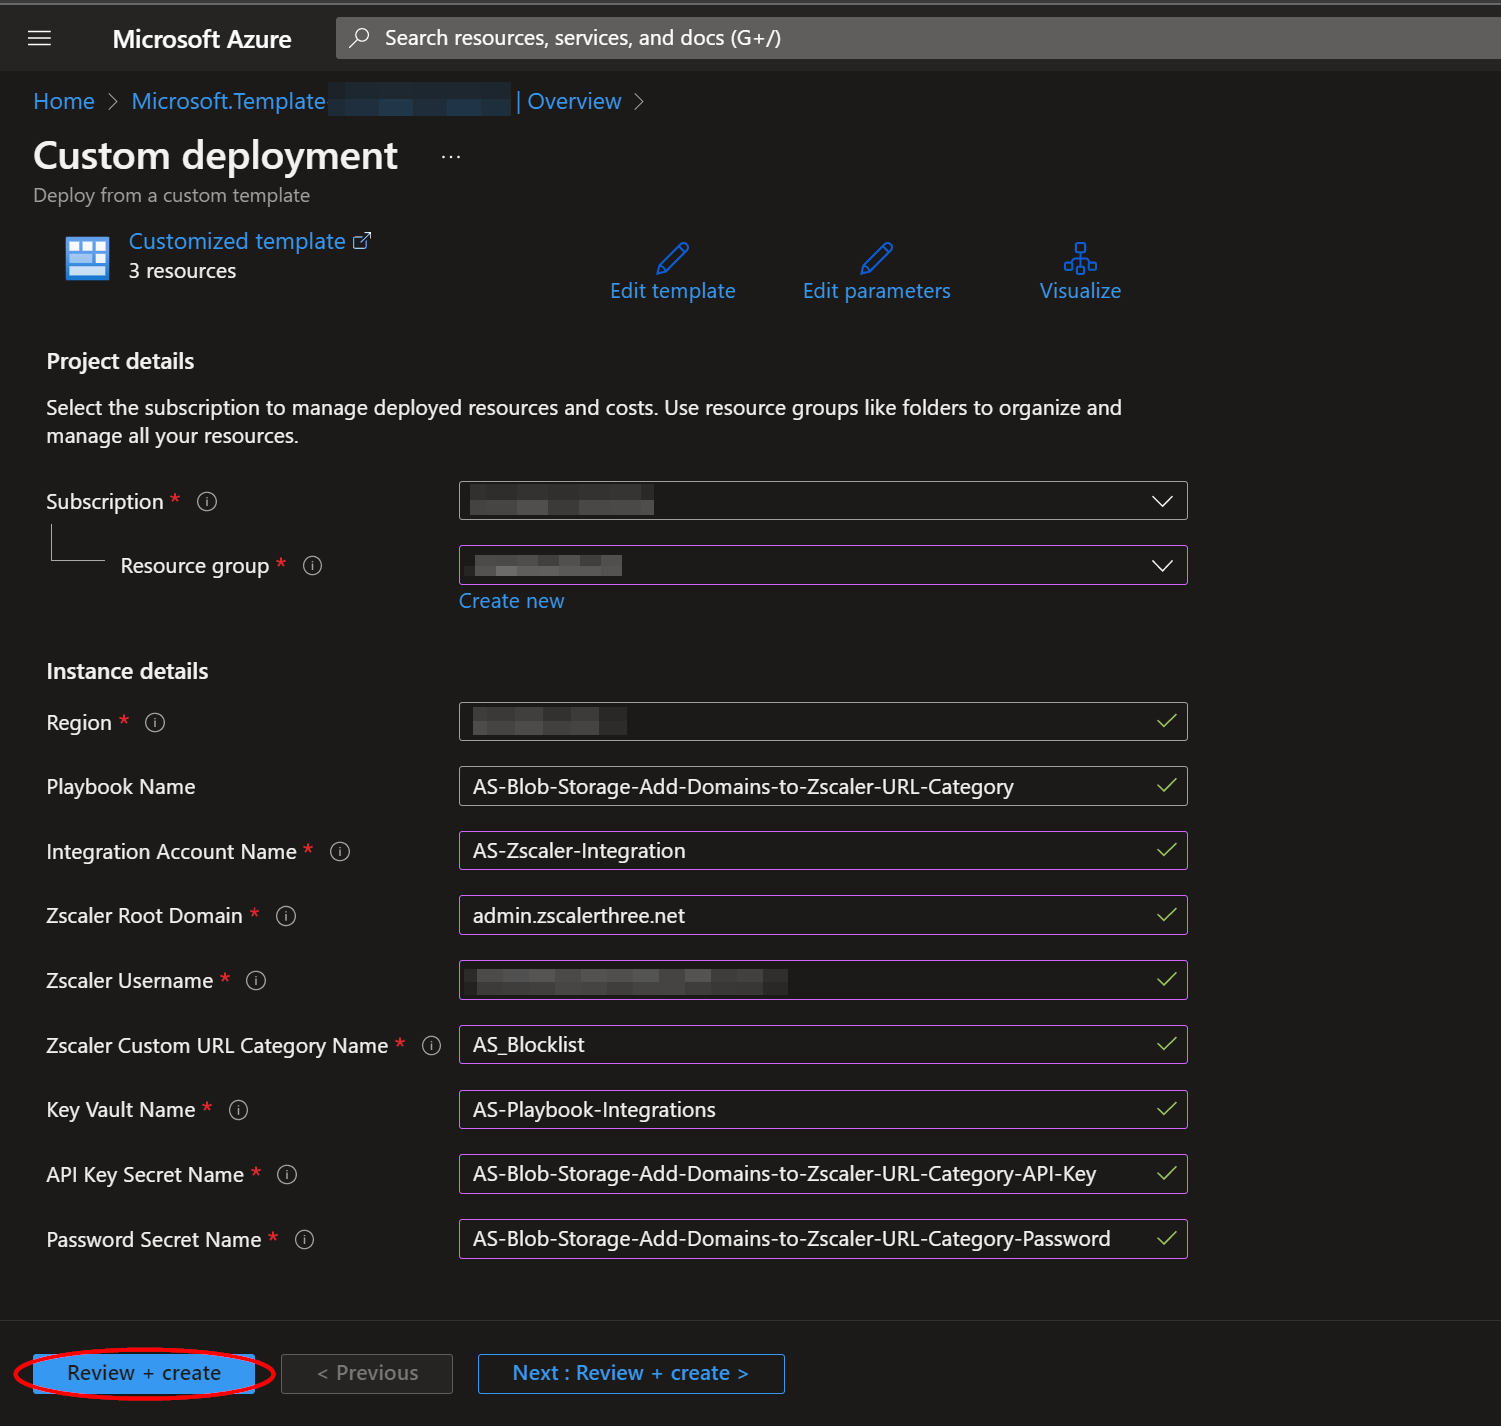The image size is (1501, 1426).
Task: Show info tooltip for Integration Account Name
Action: point(340,851)
